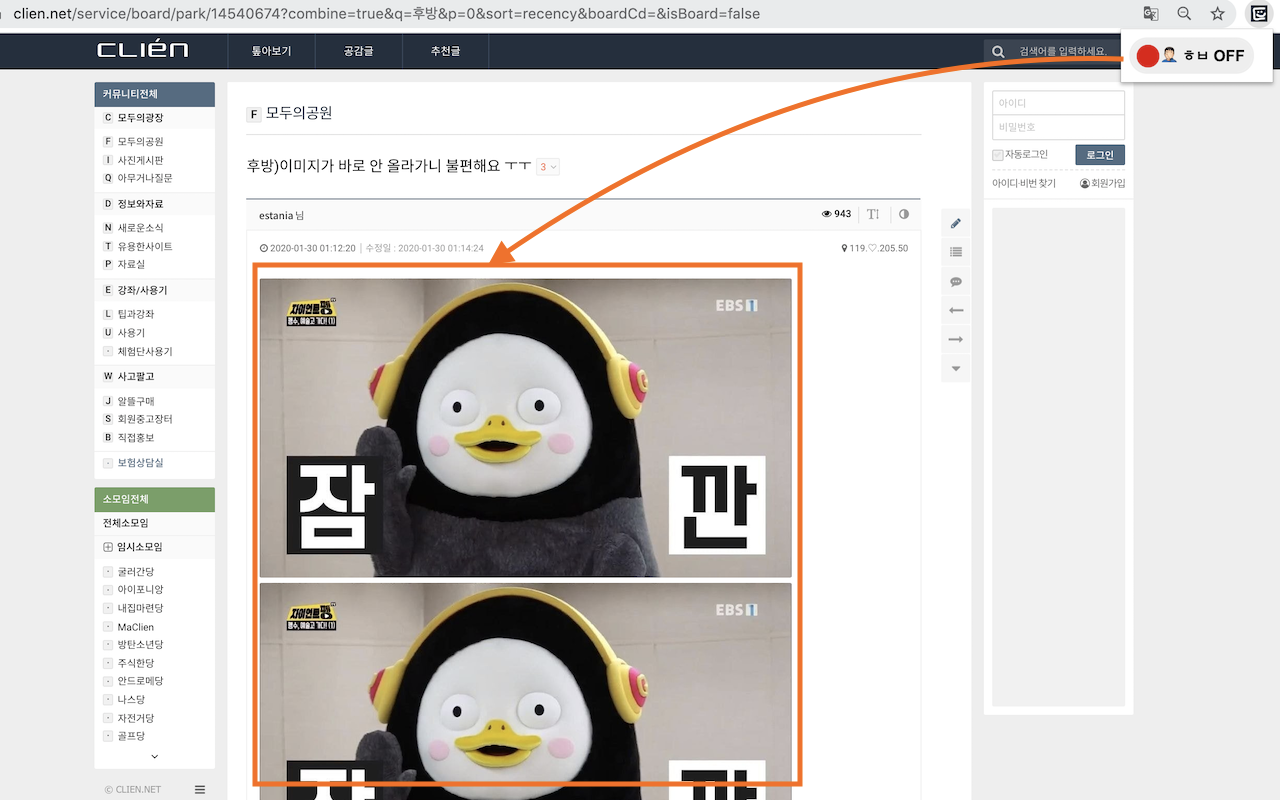This screenshot has width=1280, height=800.
Task: Select the pencil write-post icon
Action: 955,222
